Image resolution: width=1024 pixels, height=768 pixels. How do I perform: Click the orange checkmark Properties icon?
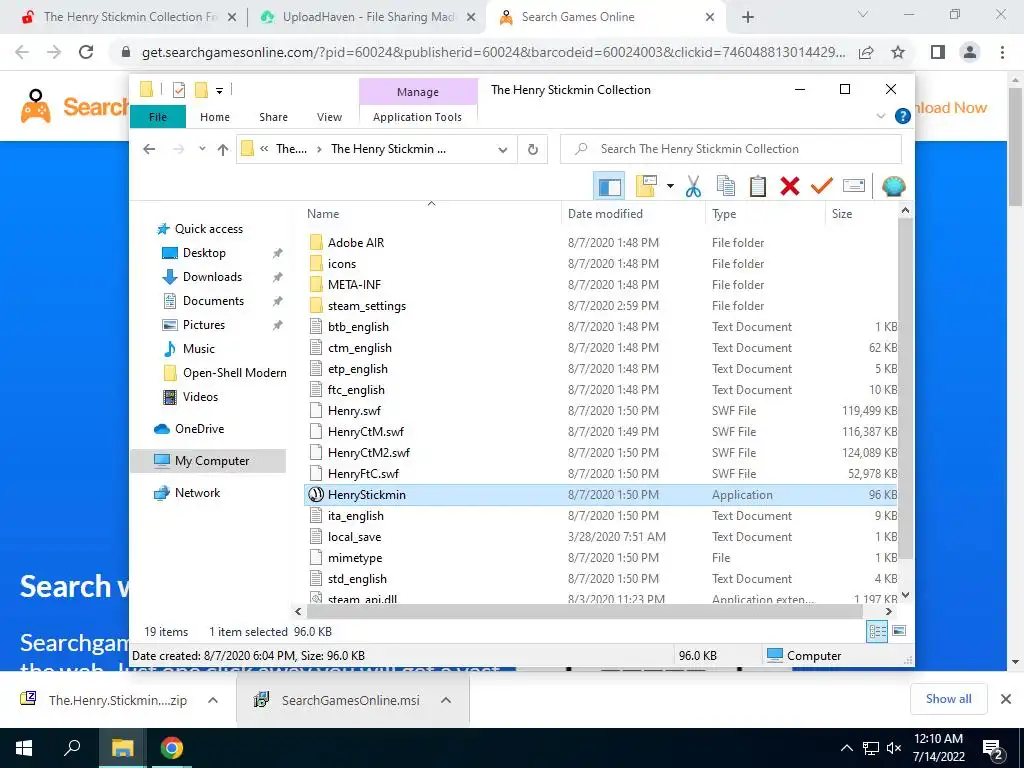pos(822,187)
